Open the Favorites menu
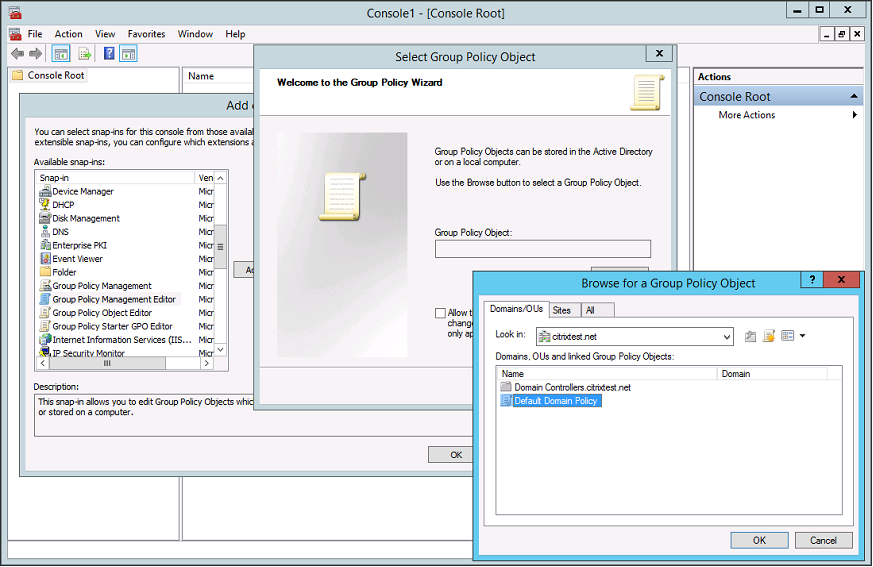873x567 pixels. 146,34
